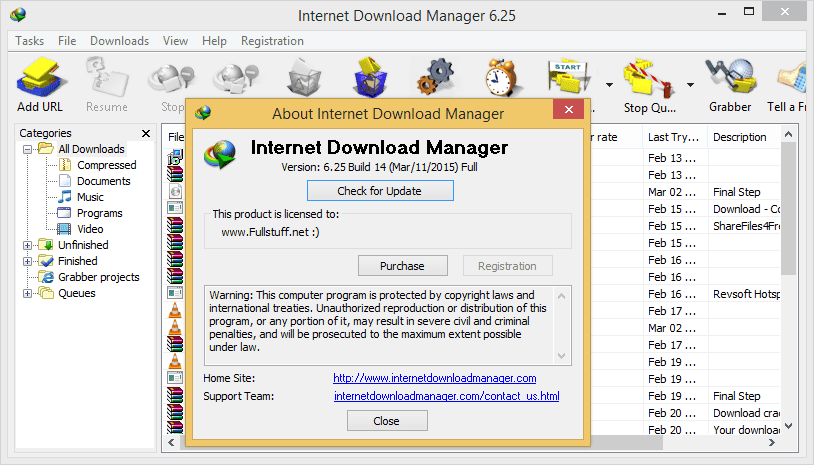The image size is (814, 465).
Task: Click the Delete trash bin icon
Action: [x=304, y=78]
